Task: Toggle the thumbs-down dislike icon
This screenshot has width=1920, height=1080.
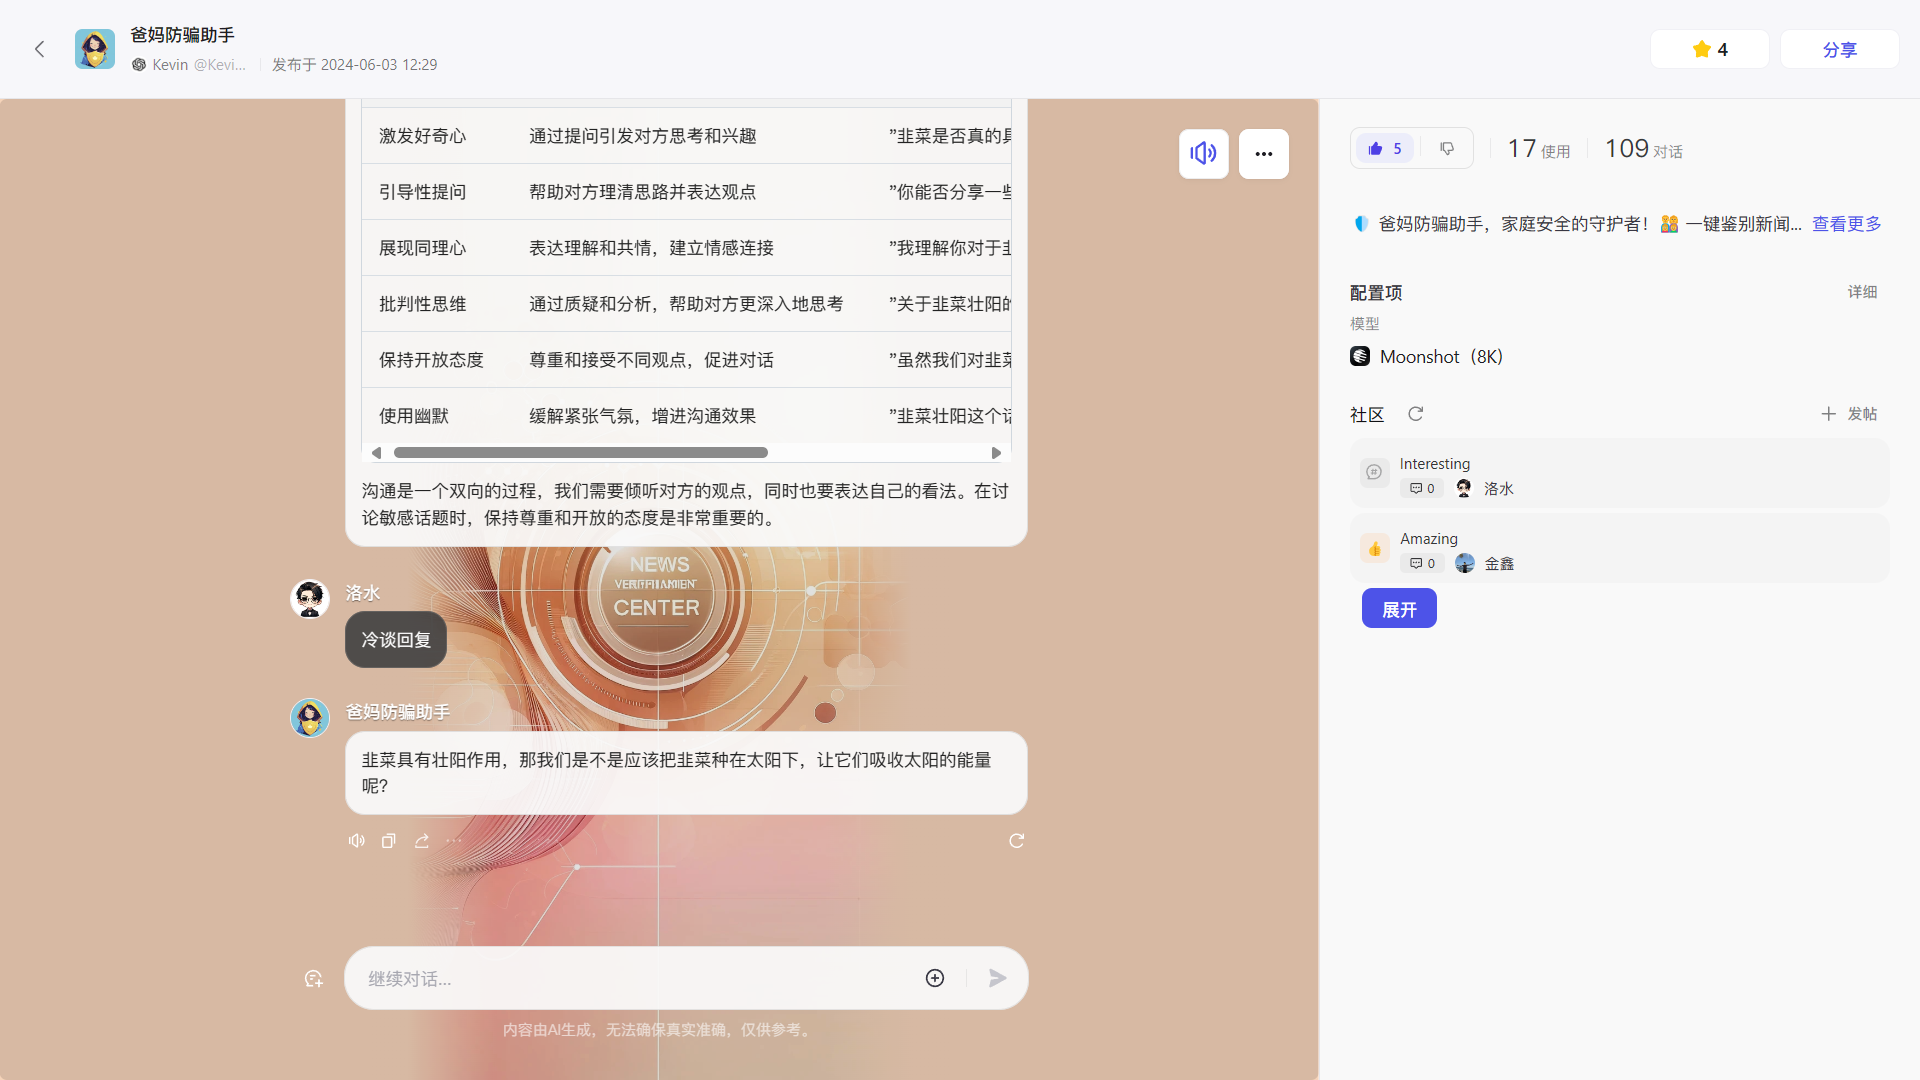Action: pyautogui.click(x=1446, y=148)
